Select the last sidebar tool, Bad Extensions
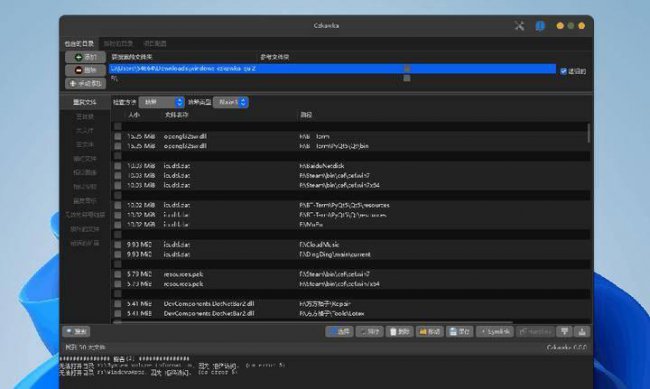 click(x=85, y=243)
